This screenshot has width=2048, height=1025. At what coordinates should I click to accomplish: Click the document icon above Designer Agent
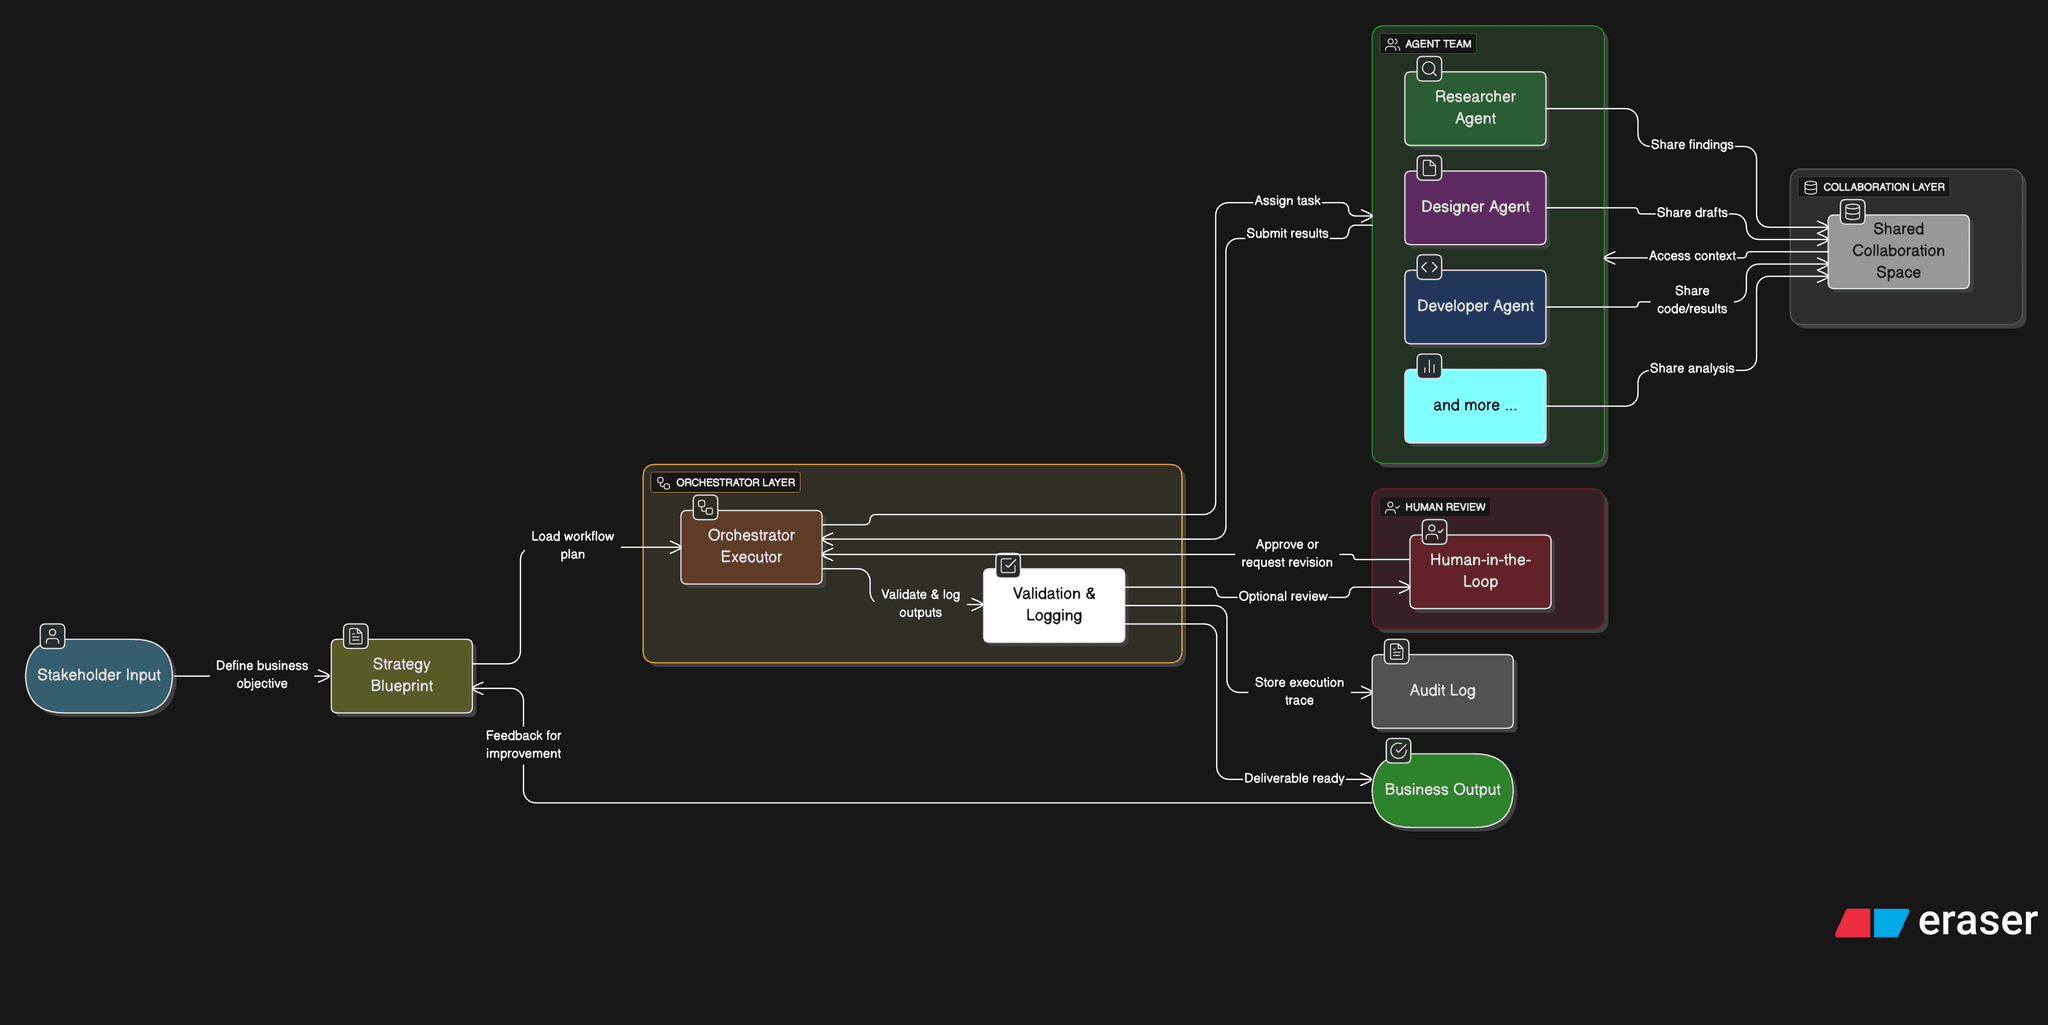(x=1430, y=168)
